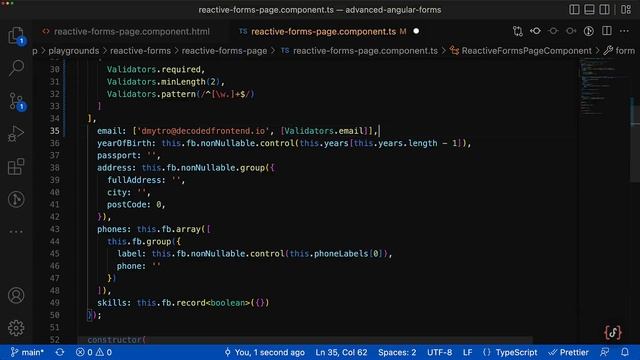Toggle the secondary side bar layout icon
The height and width of the screenshot is (360, 640).
[x=604, y=9]
